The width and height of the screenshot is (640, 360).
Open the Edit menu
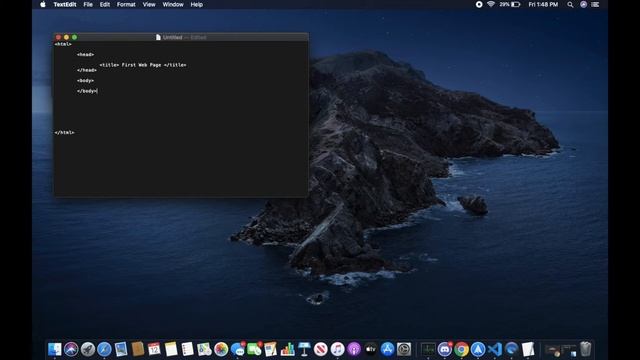coord(105,4)
